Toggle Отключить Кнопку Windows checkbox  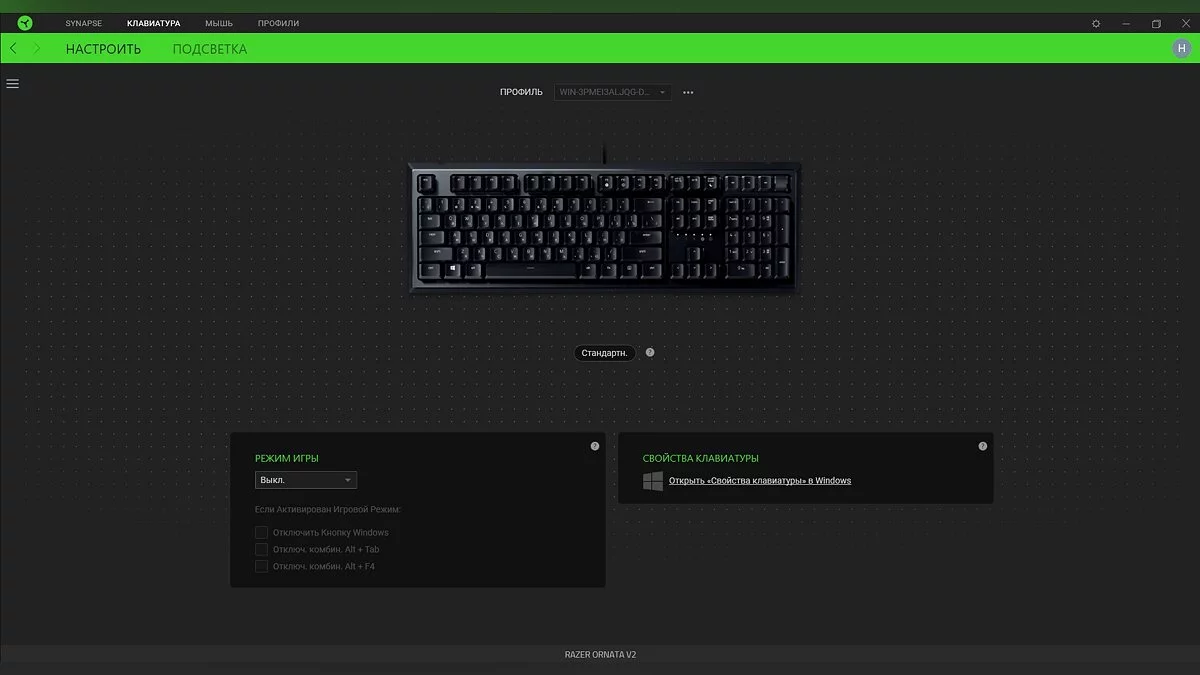click(x=261, y=532)
